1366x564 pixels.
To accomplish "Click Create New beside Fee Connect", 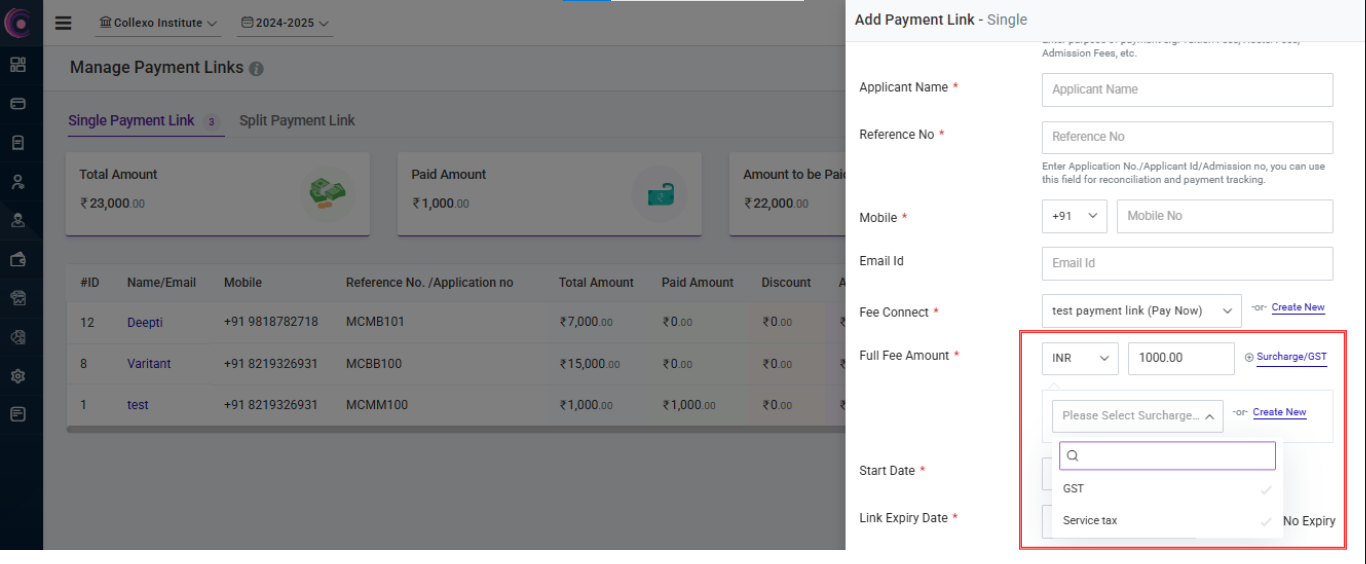I will (1298, 308).
